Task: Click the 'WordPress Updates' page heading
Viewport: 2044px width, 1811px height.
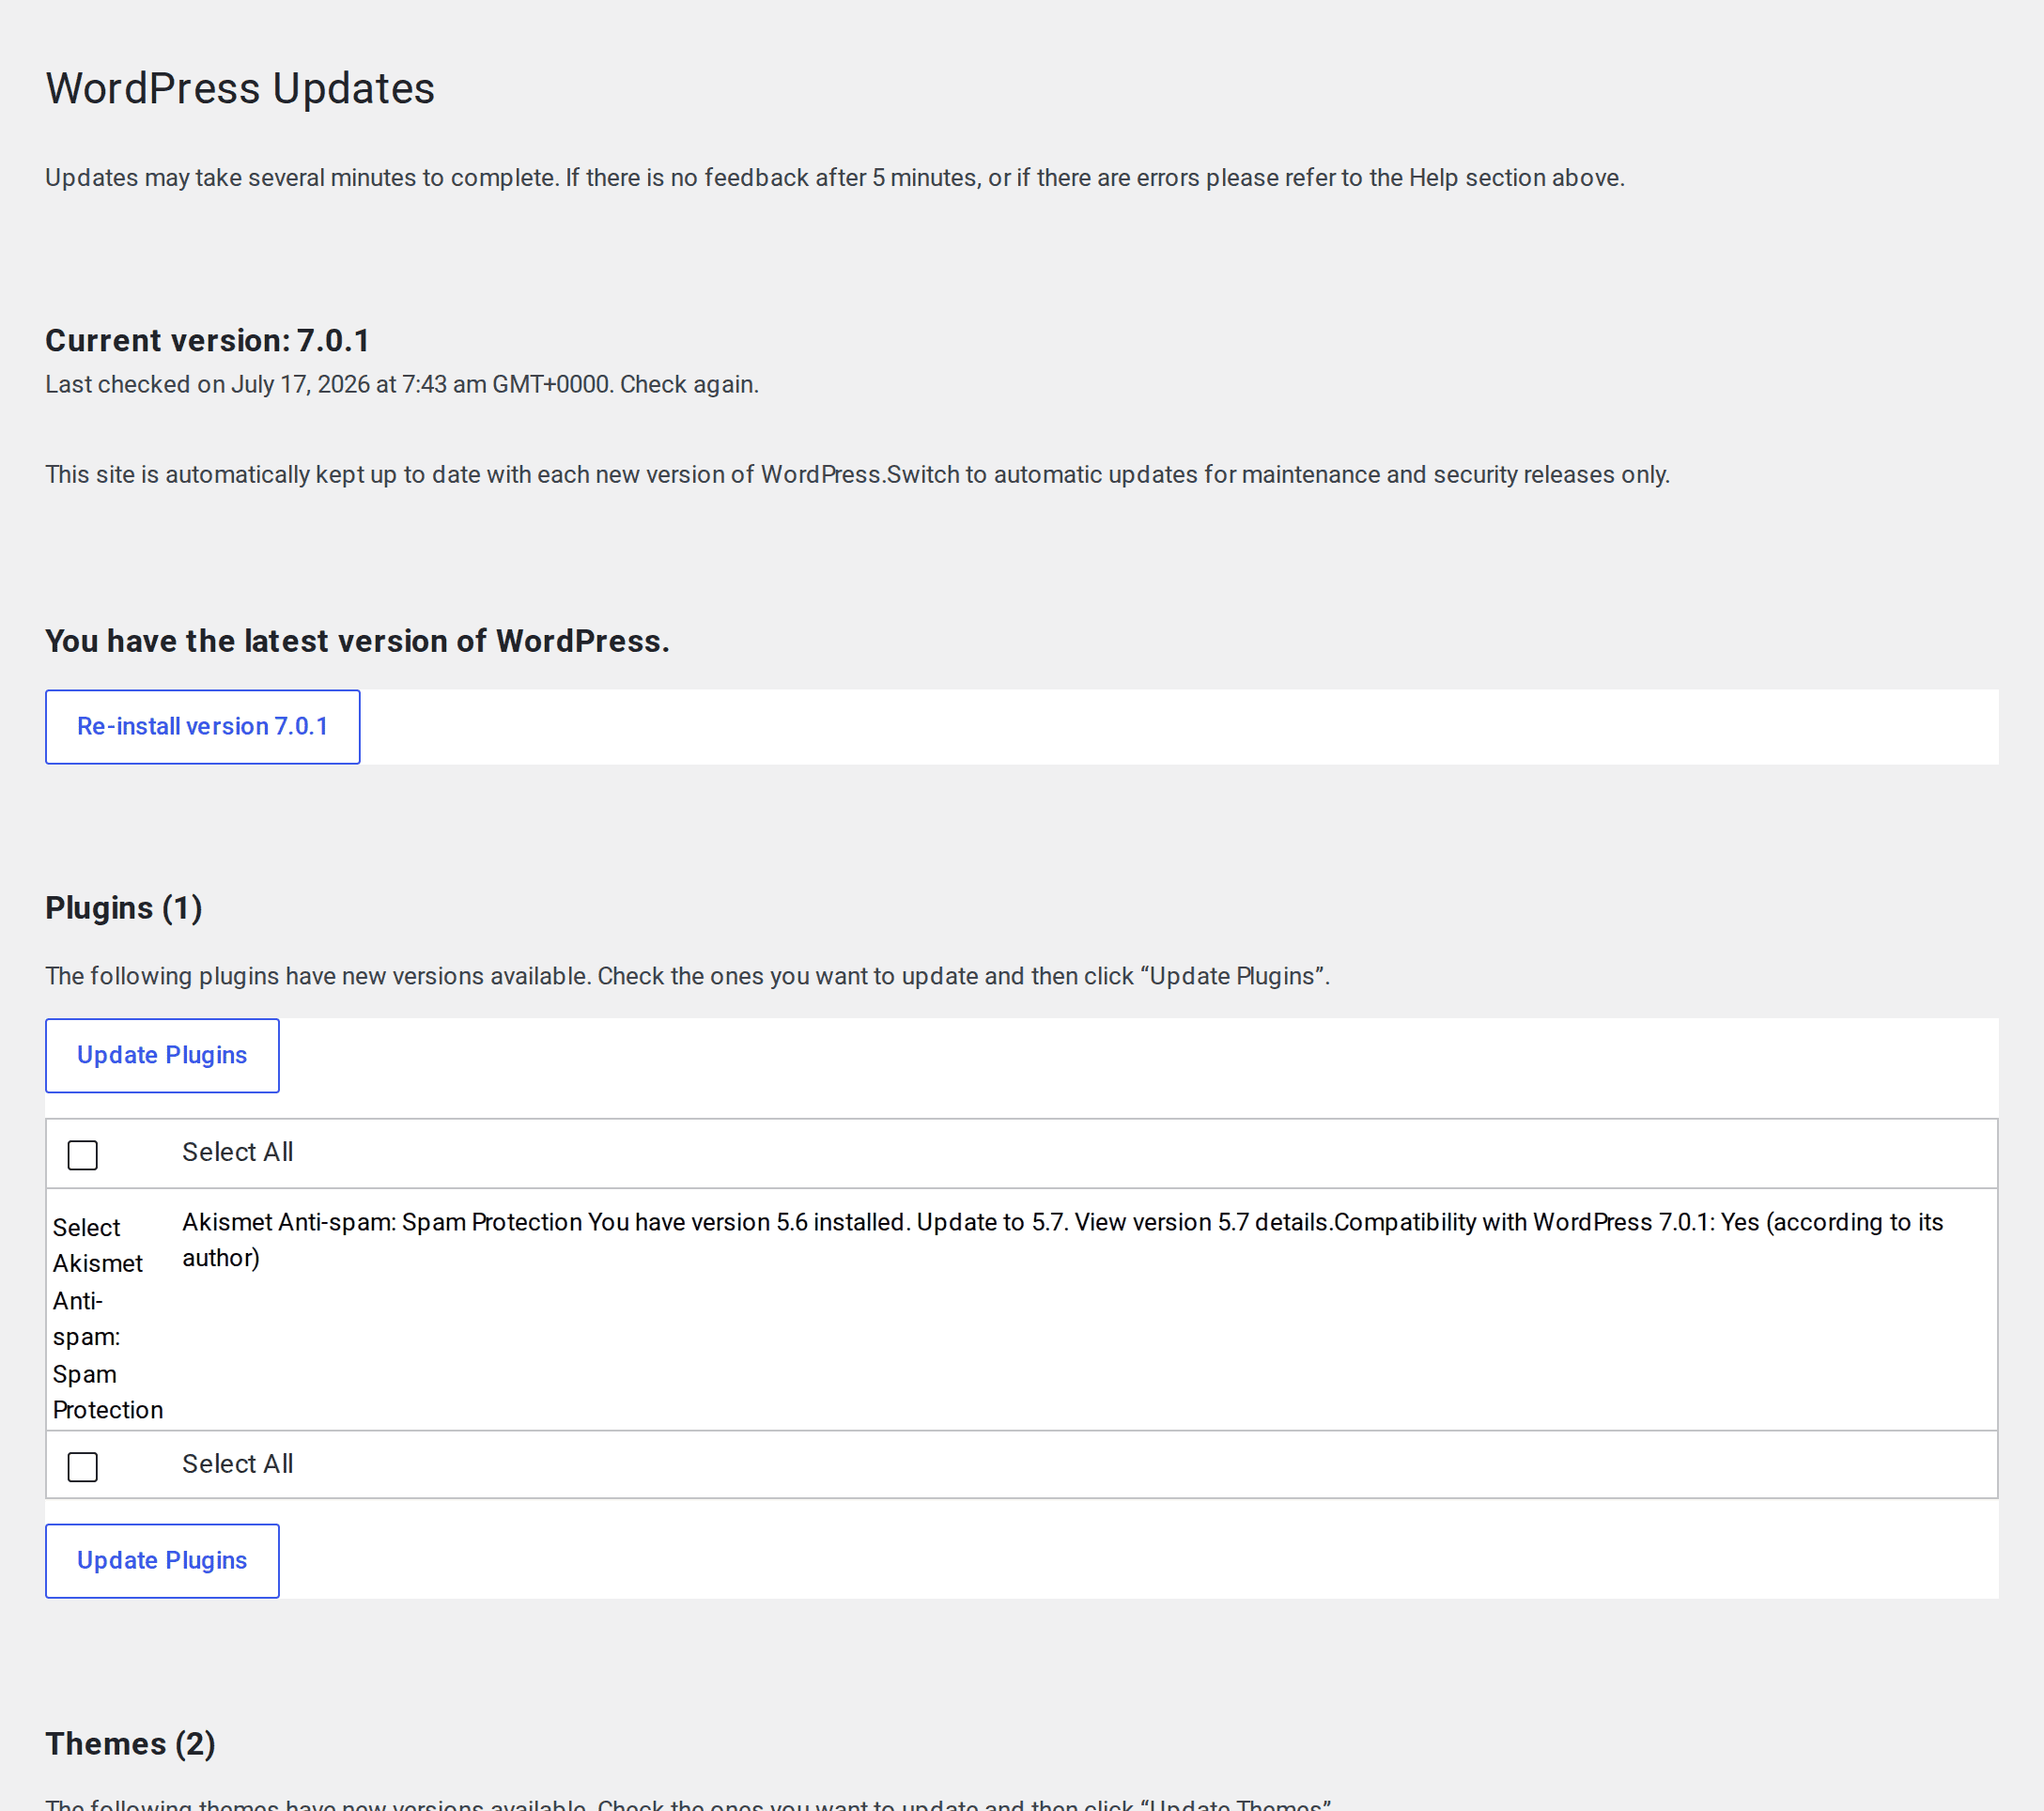Action: click(240, 89)
